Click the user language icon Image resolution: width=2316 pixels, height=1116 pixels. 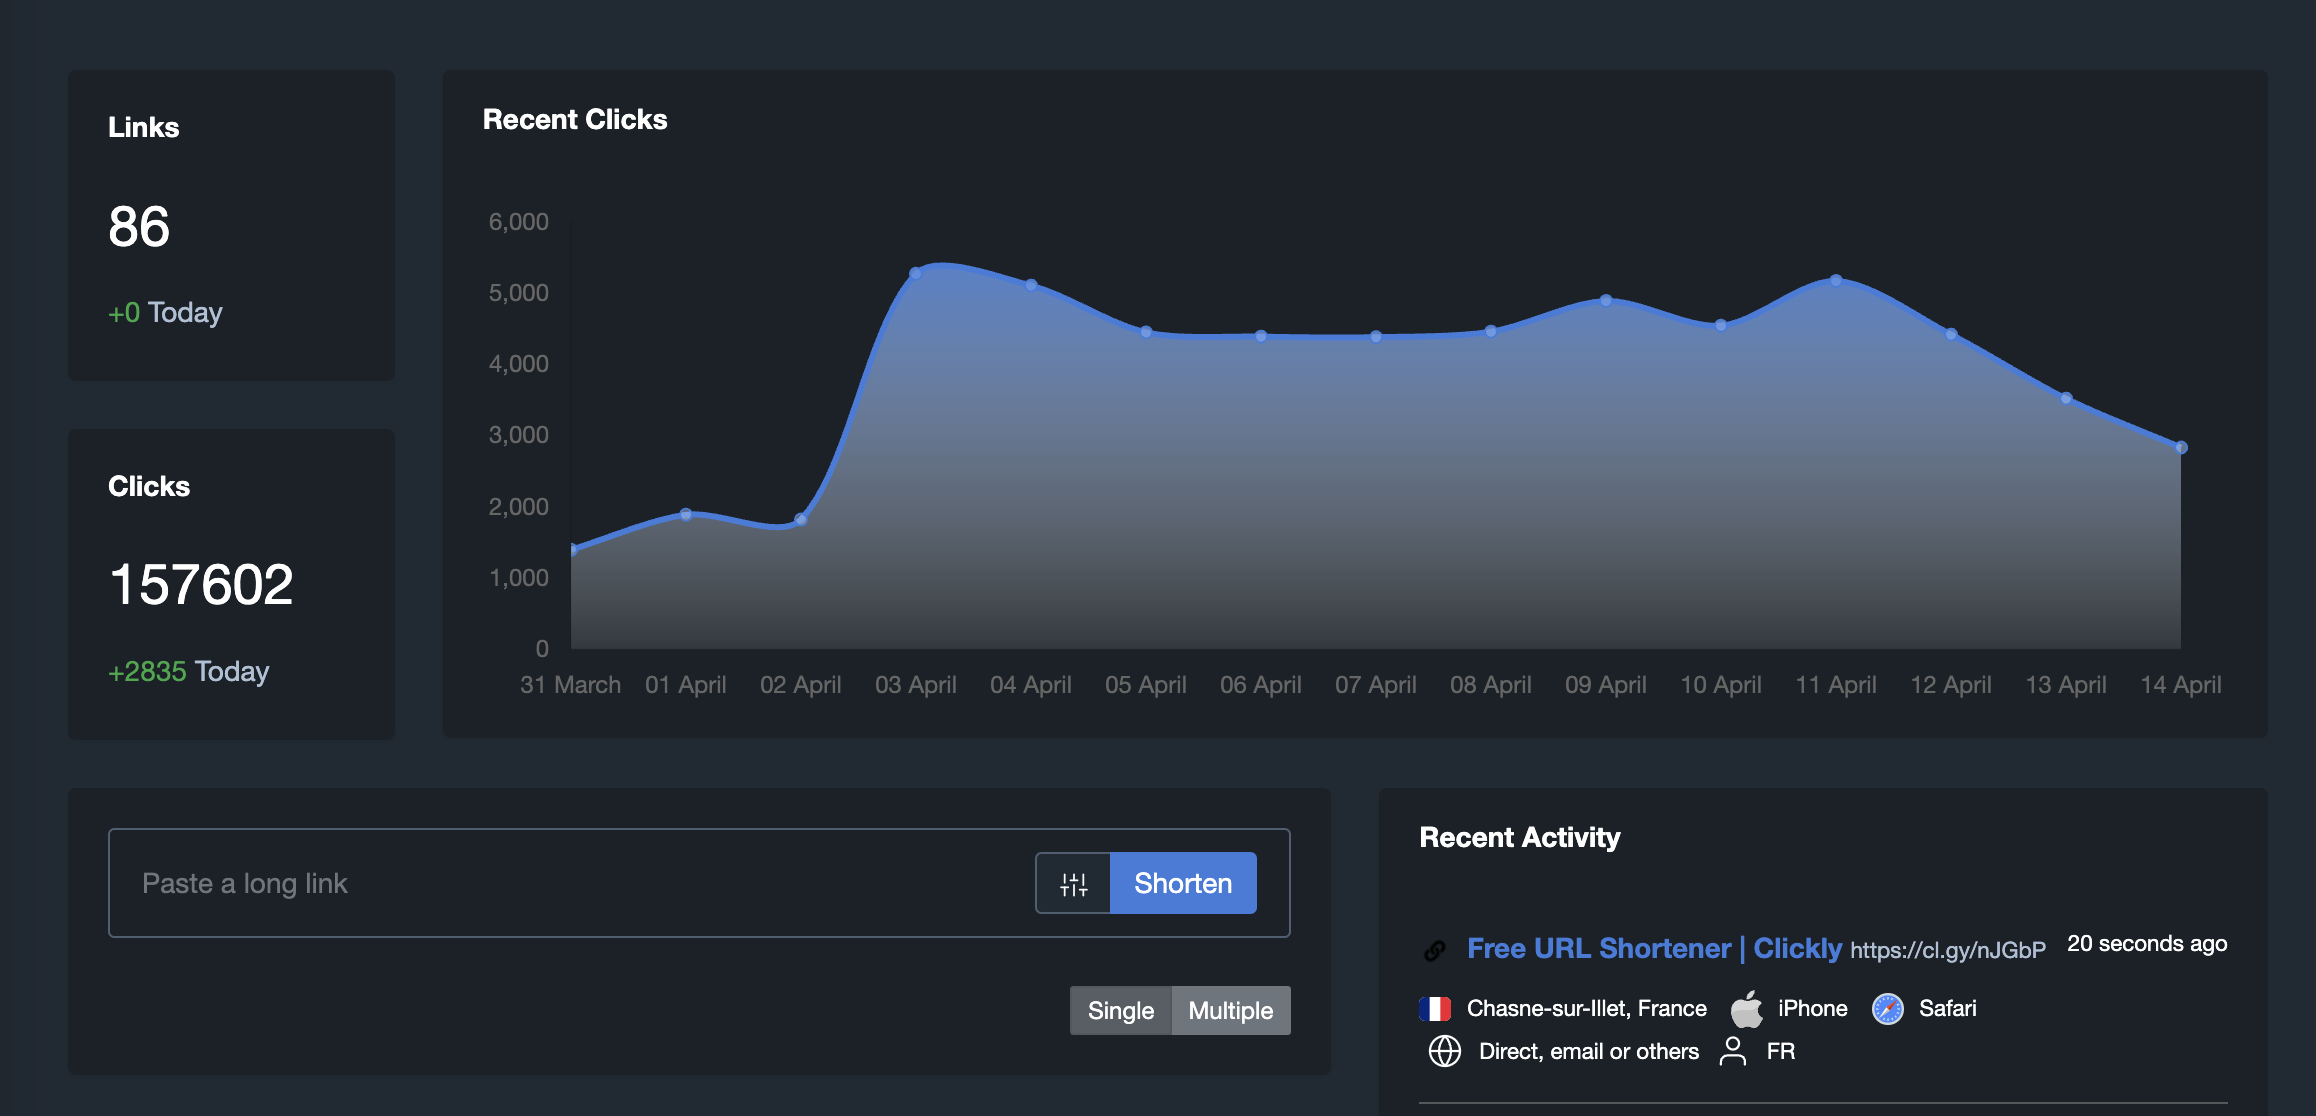point(1733,1051)
